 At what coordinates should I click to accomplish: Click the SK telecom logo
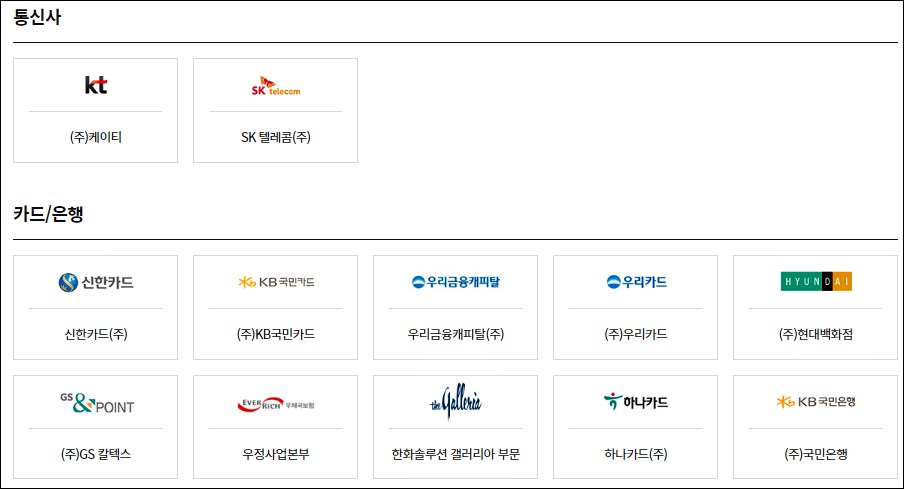[x=276, y=86]
